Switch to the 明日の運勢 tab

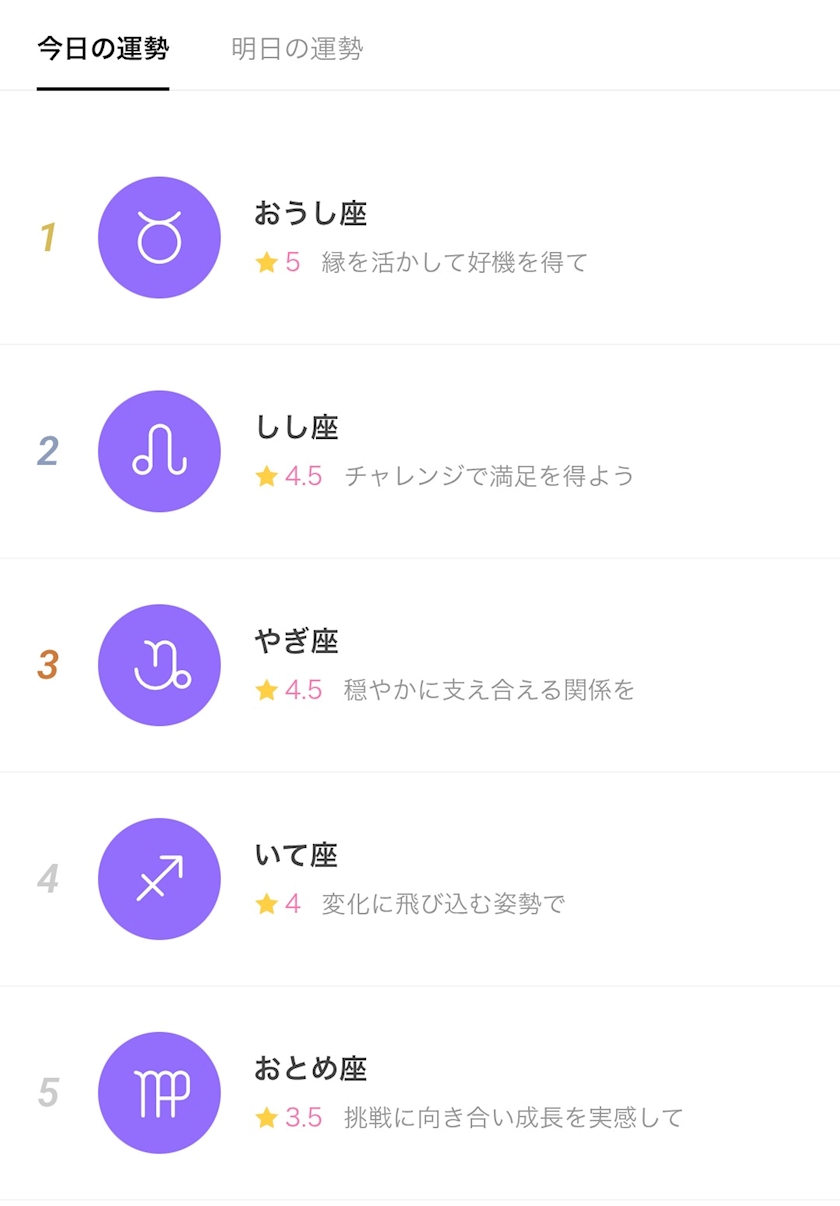click(297, 49)
